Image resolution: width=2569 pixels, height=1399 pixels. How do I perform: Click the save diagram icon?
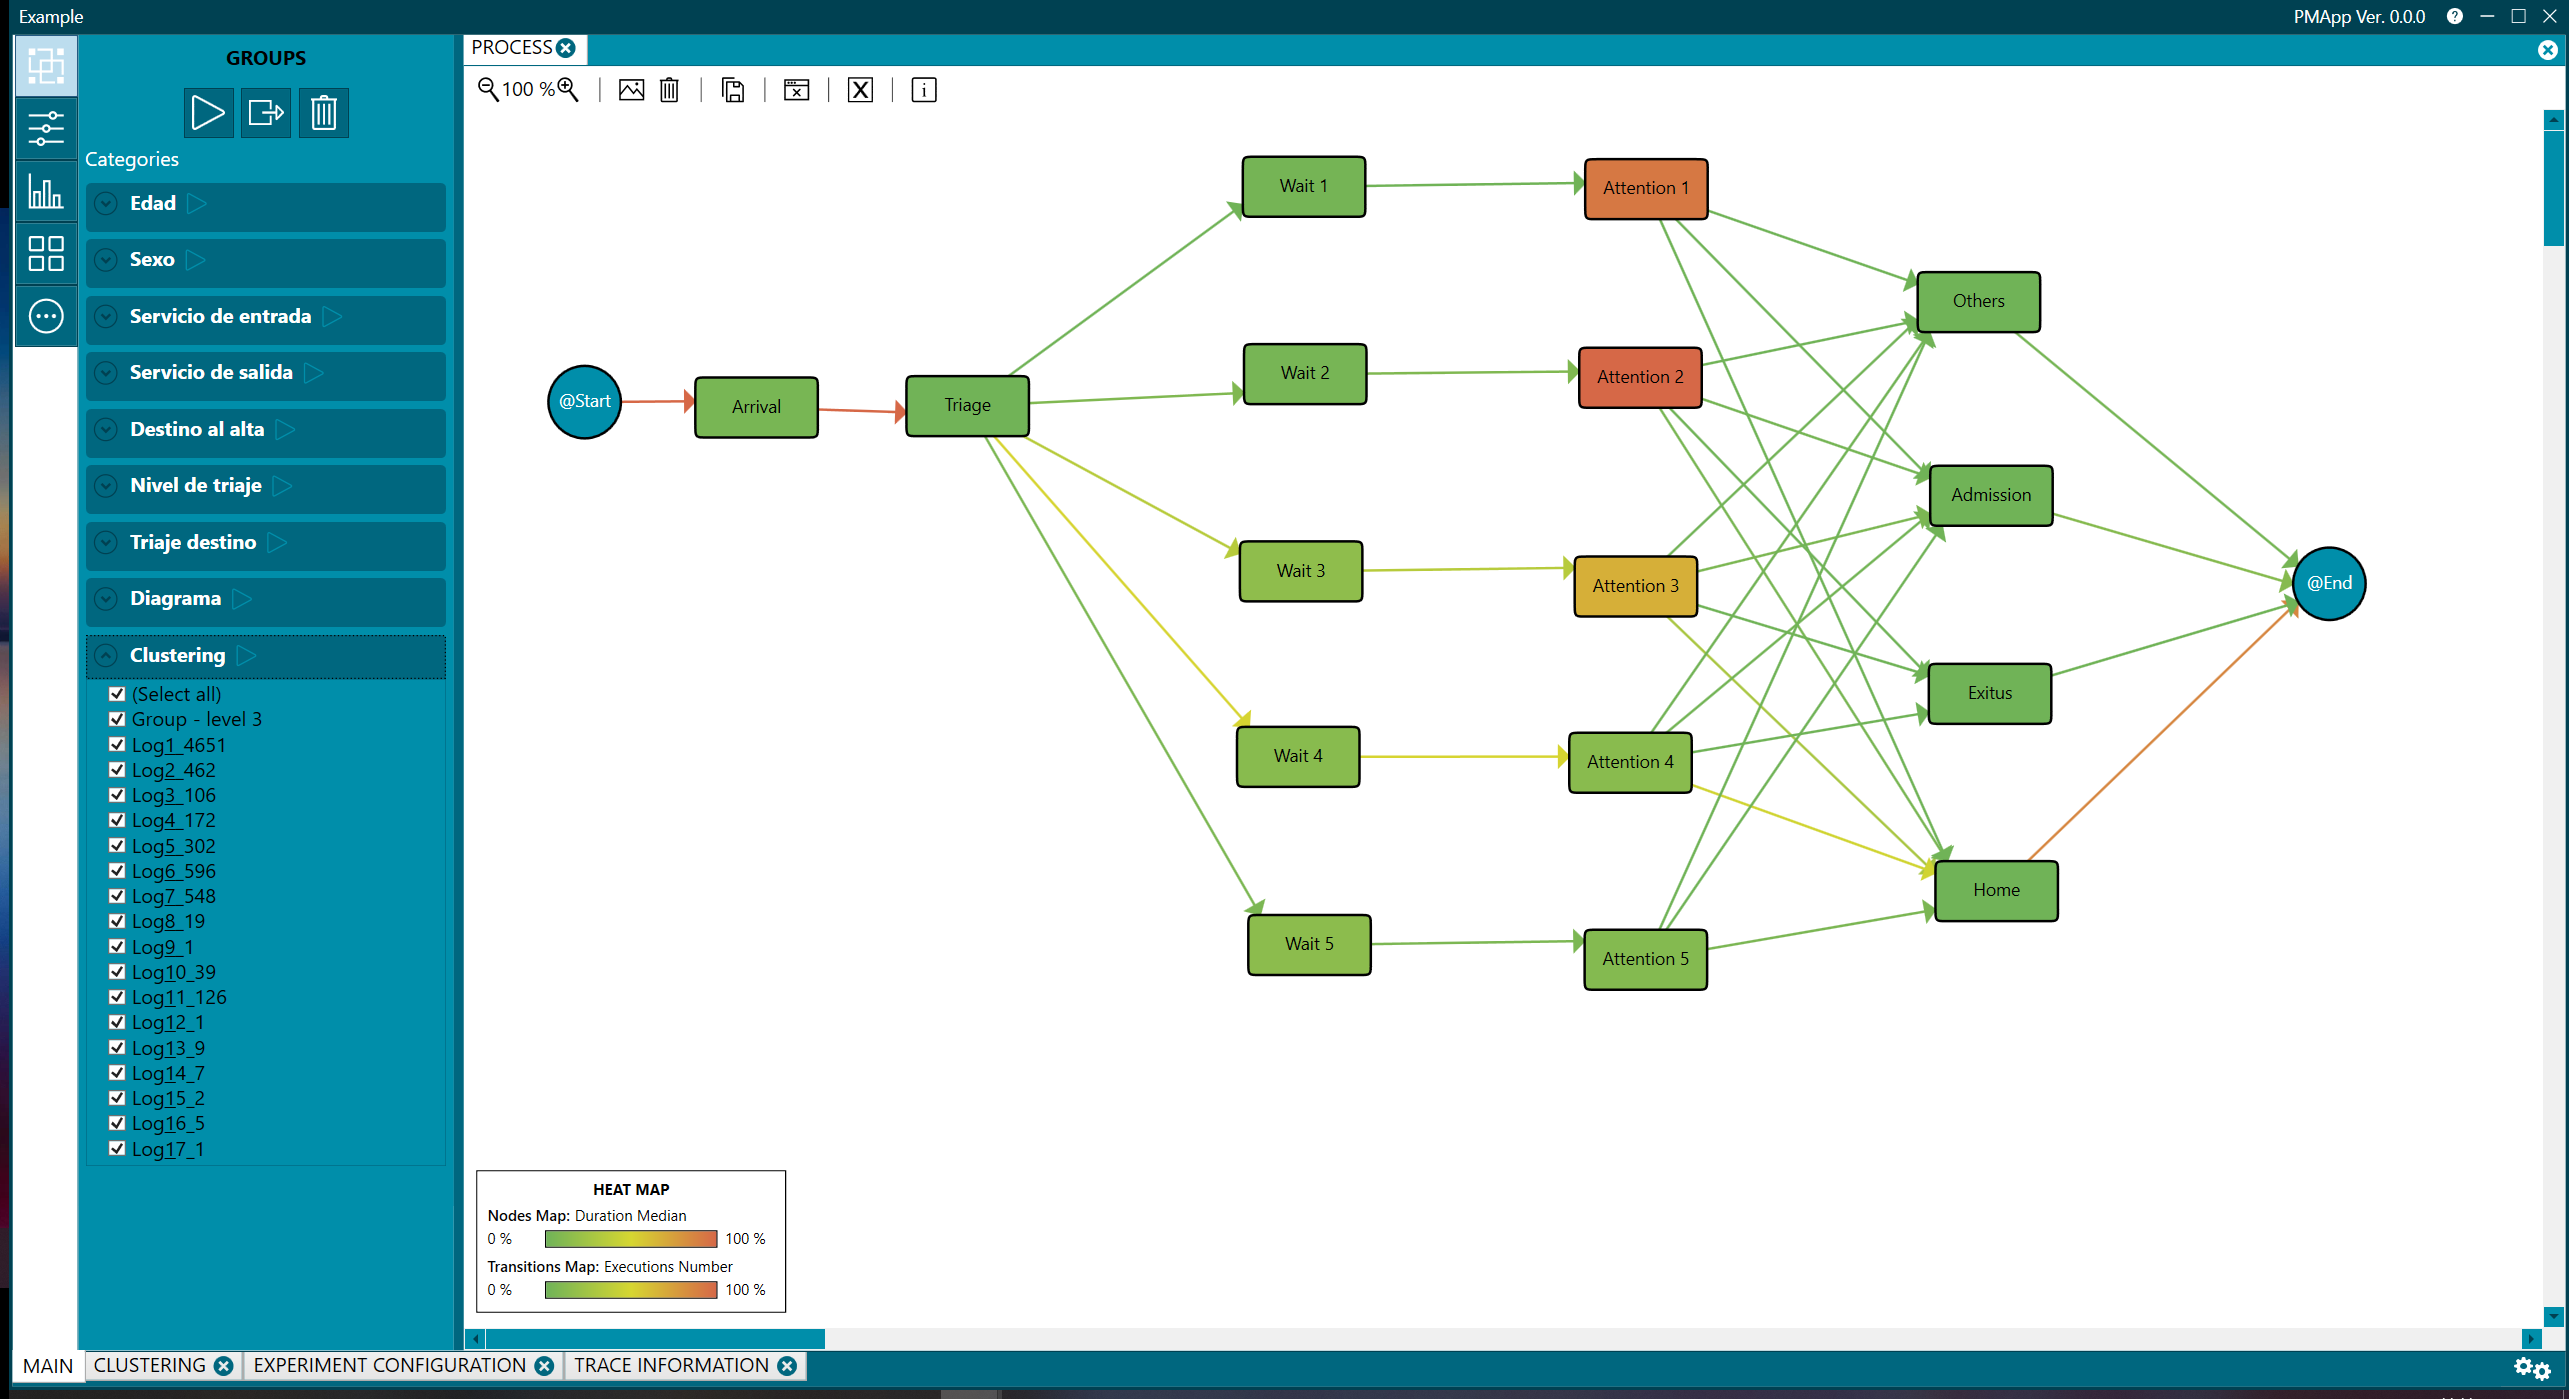733,90
